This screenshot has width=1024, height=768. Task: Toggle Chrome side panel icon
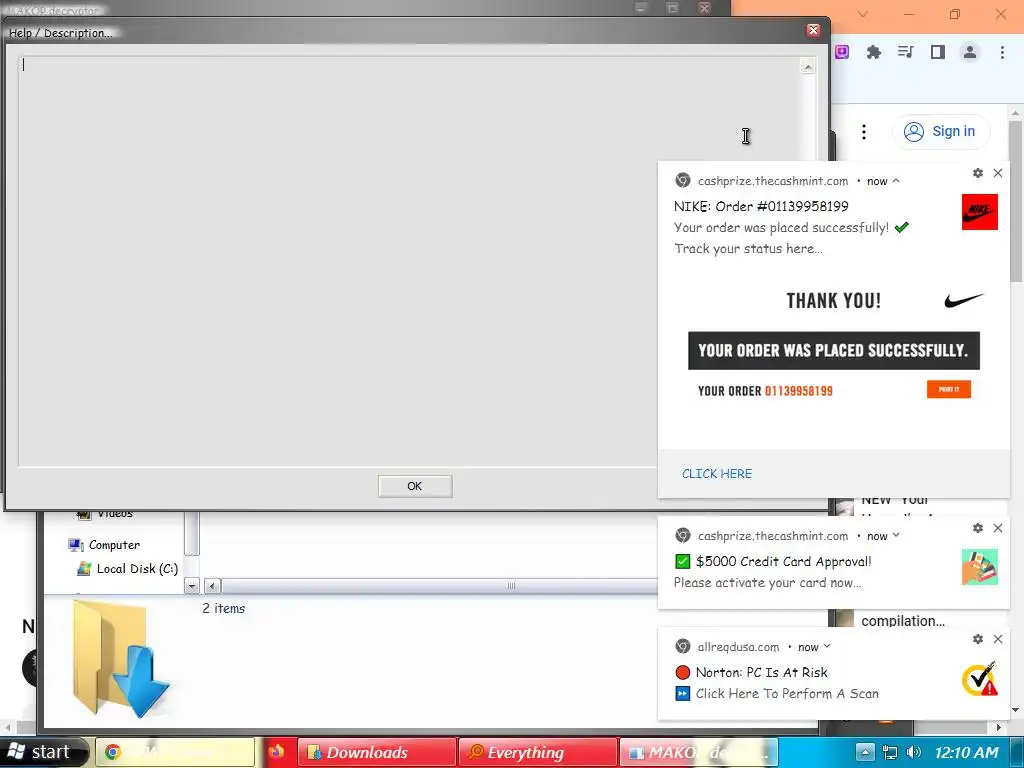pos(938,52)
